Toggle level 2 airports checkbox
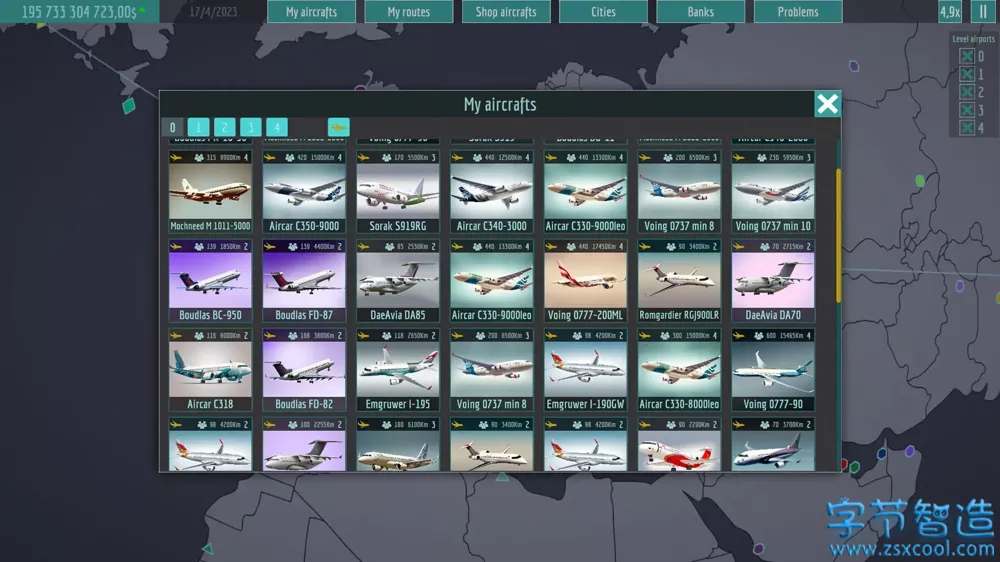The height and width of the screenshot is (562, 1000). (967, 92)
